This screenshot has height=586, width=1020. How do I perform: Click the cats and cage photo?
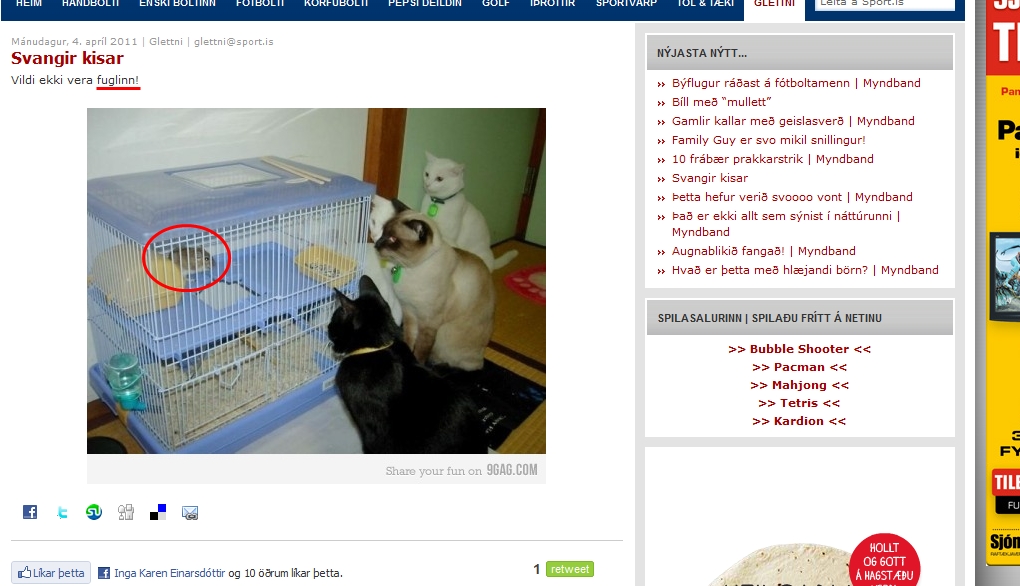pos(316,281)
